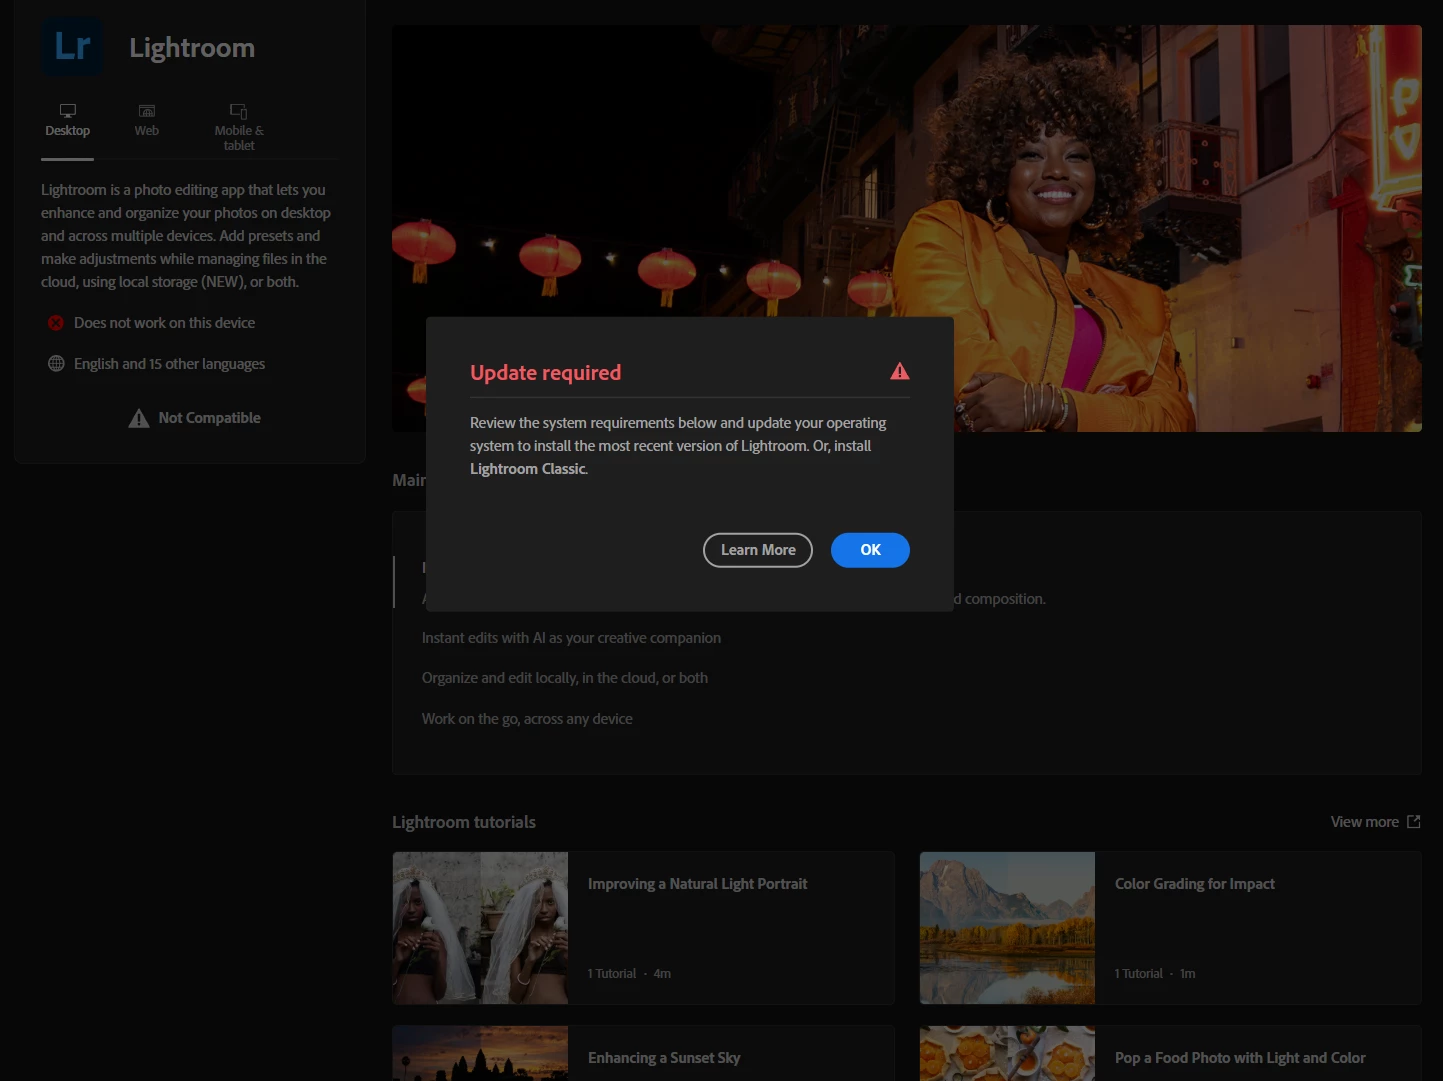Click the Web browser icon

tap(147, 110)
